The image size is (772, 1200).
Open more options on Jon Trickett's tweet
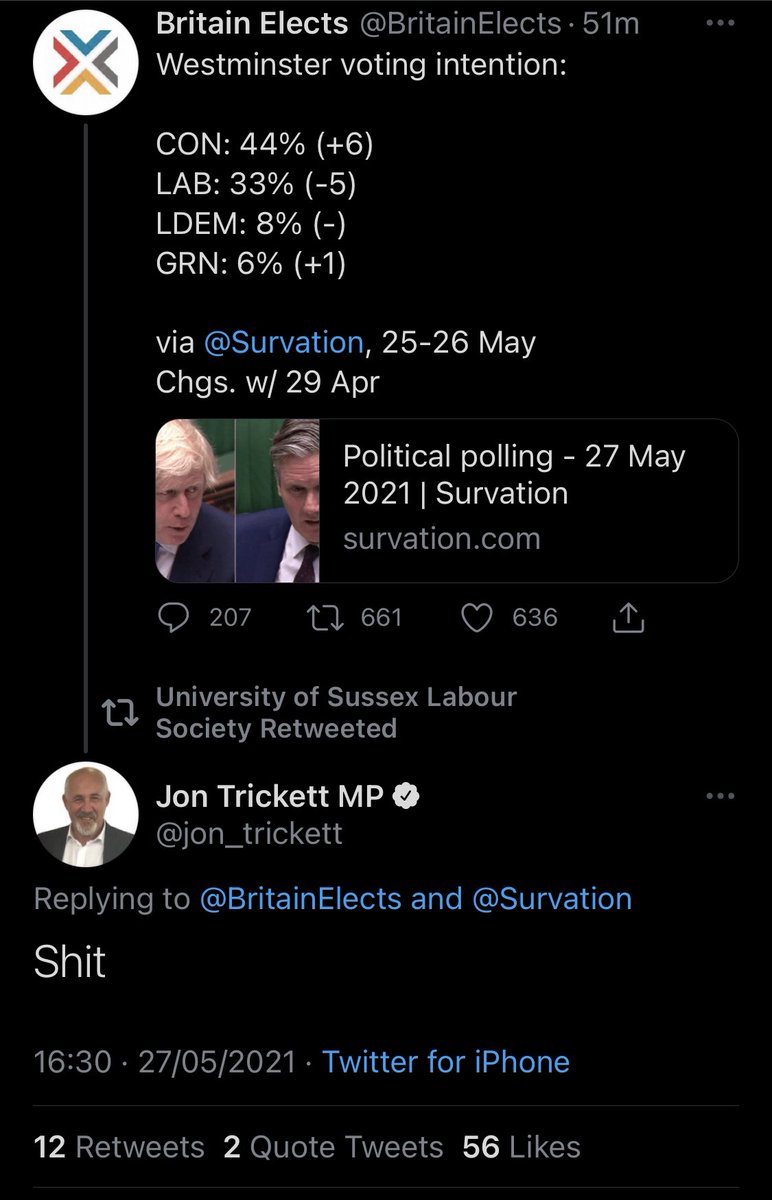(720, 797)
